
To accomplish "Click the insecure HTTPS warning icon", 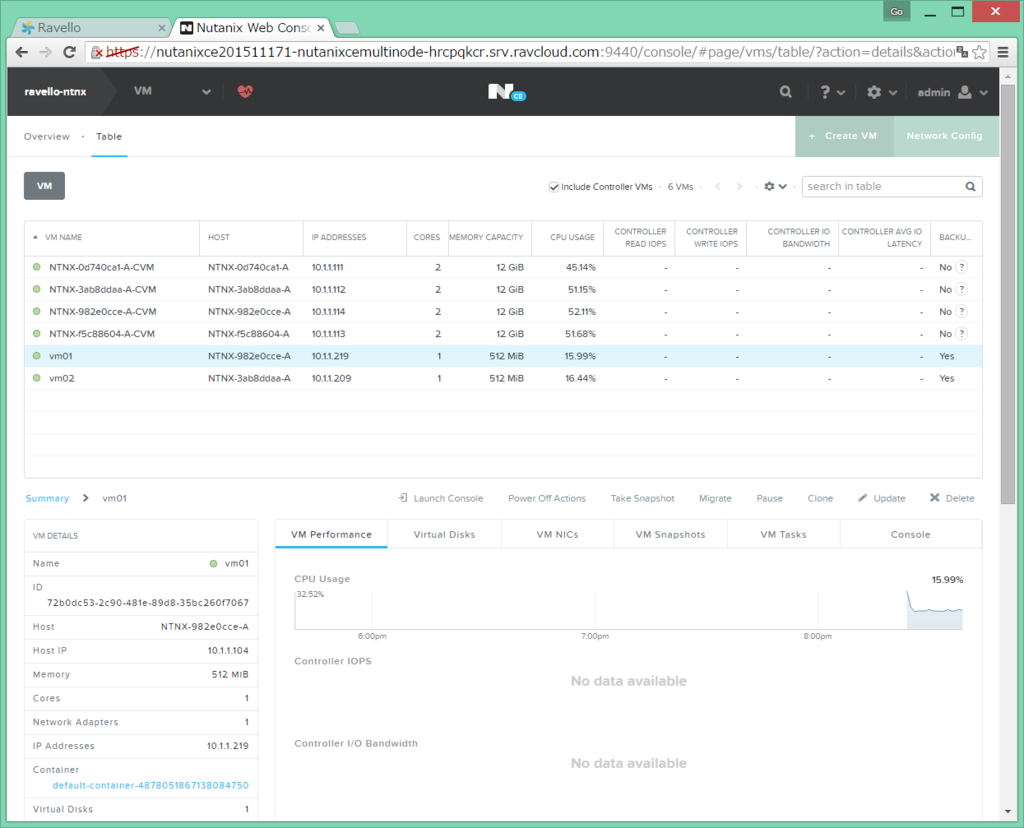I will point(97,52).
